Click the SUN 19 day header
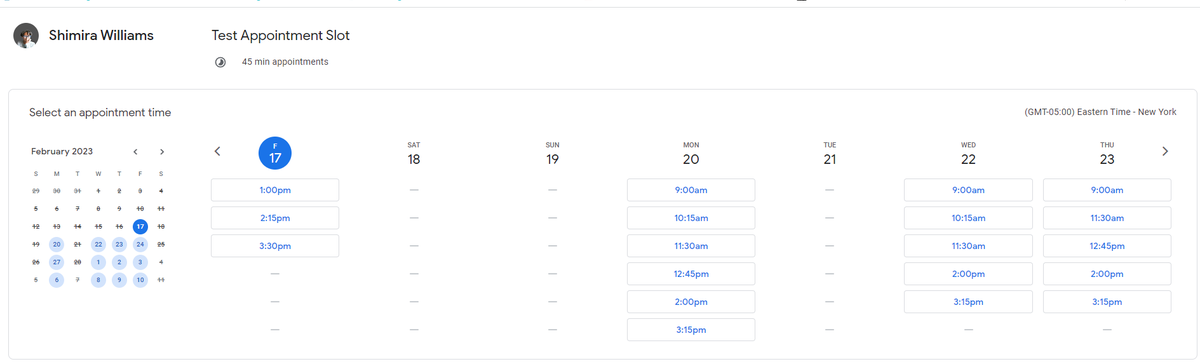1200x364 pixels. [x=552, y=154]
